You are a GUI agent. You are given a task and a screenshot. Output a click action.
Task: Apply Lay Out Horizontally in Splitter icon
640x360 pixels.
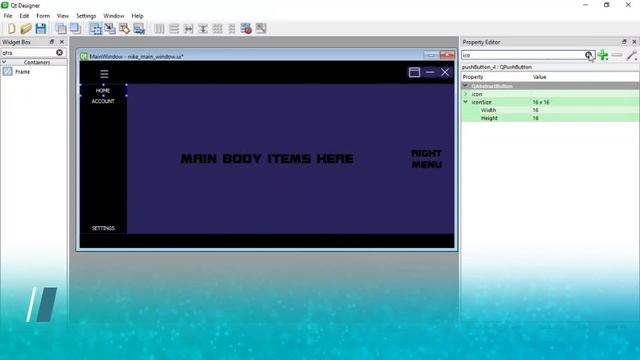point(188,29)
